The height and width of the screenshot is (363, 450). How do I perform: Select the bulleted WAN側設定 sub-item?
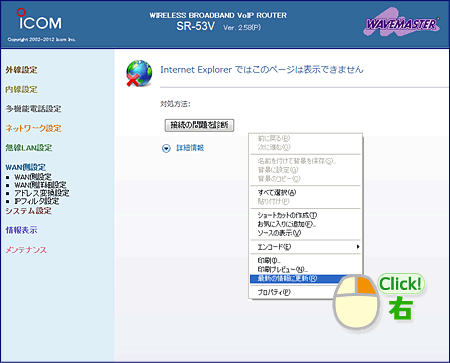click(33, 177)
